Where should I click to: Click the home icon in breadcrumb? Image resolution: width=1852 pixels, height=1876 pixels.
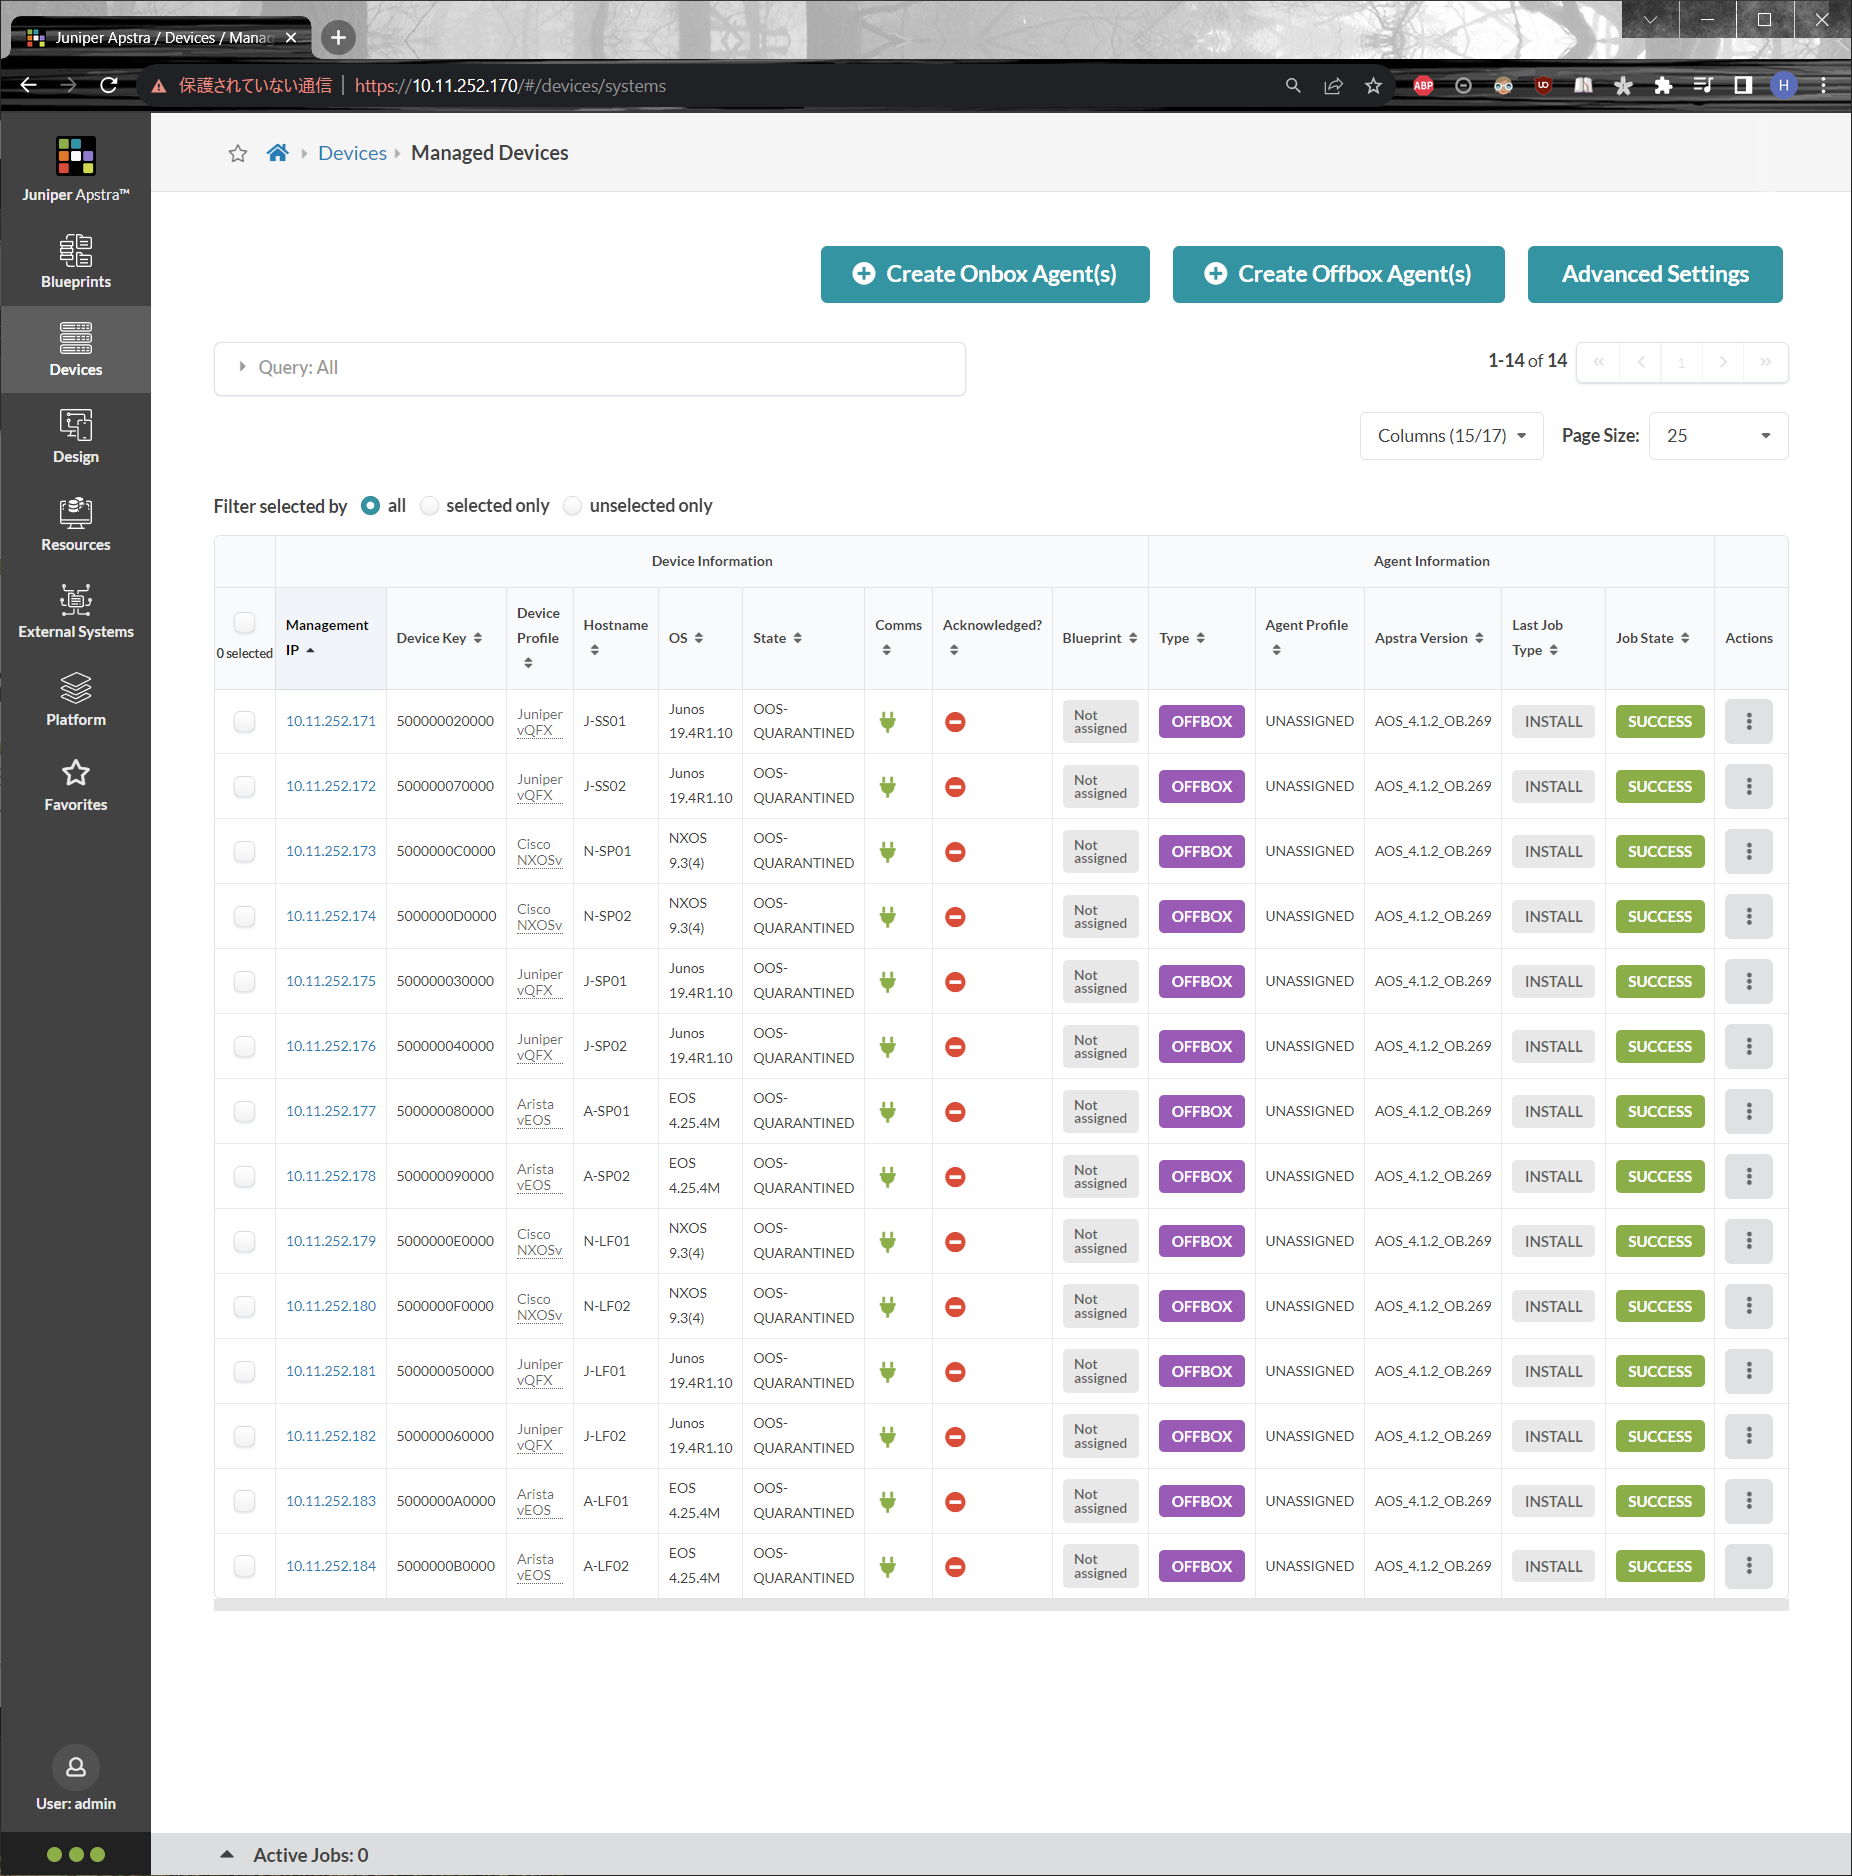point(278,153)
